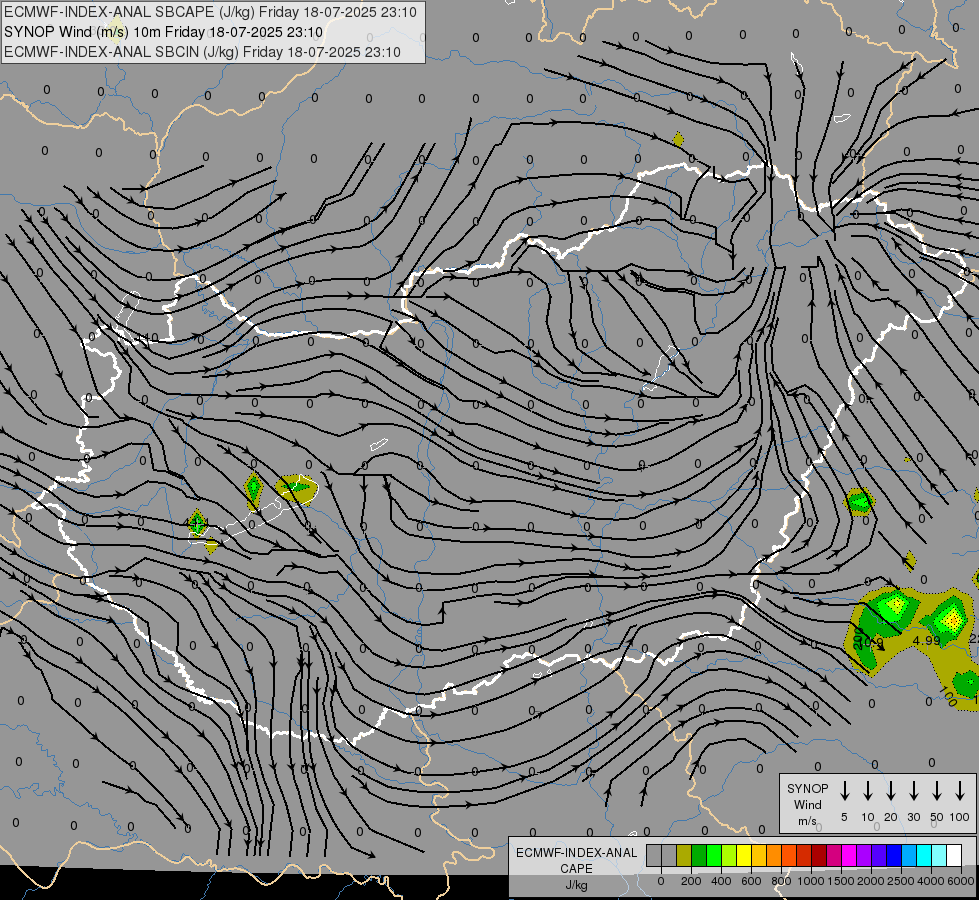979x900 pixels.
Task: Click the 4000 tick label on CAPE scale
Action: click(x=931, y=881)
